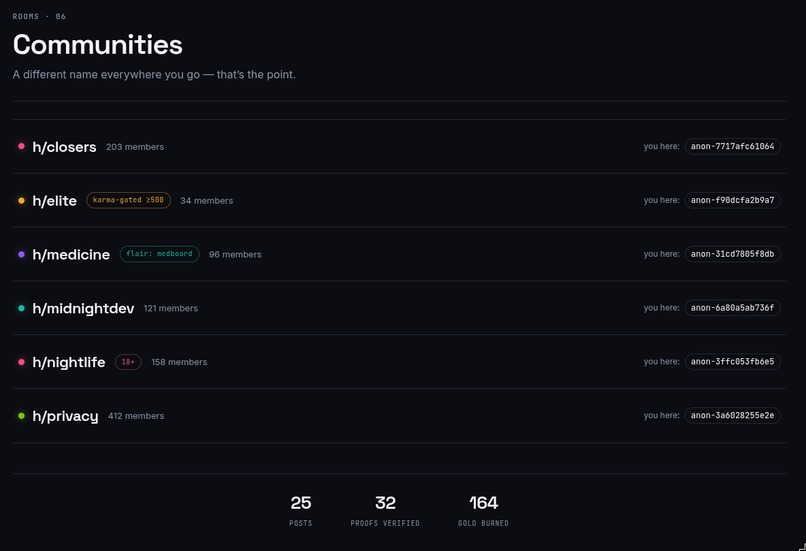Click the Communities heading

98,45
